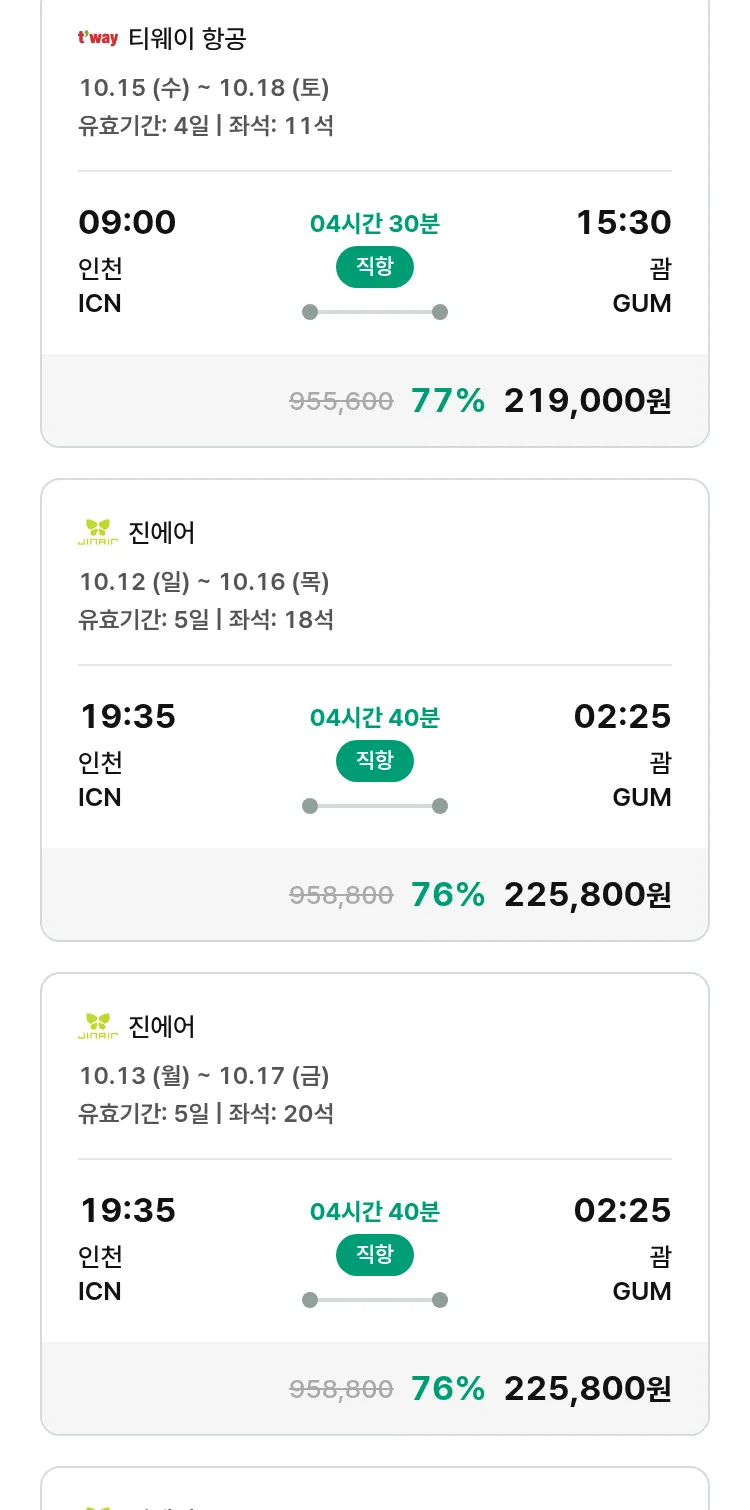The height and width of the screenshot is (1510, 750).
Task: Click the 10.15 (수) ~ 10.18 (토) date range
Action: point(204,88)
